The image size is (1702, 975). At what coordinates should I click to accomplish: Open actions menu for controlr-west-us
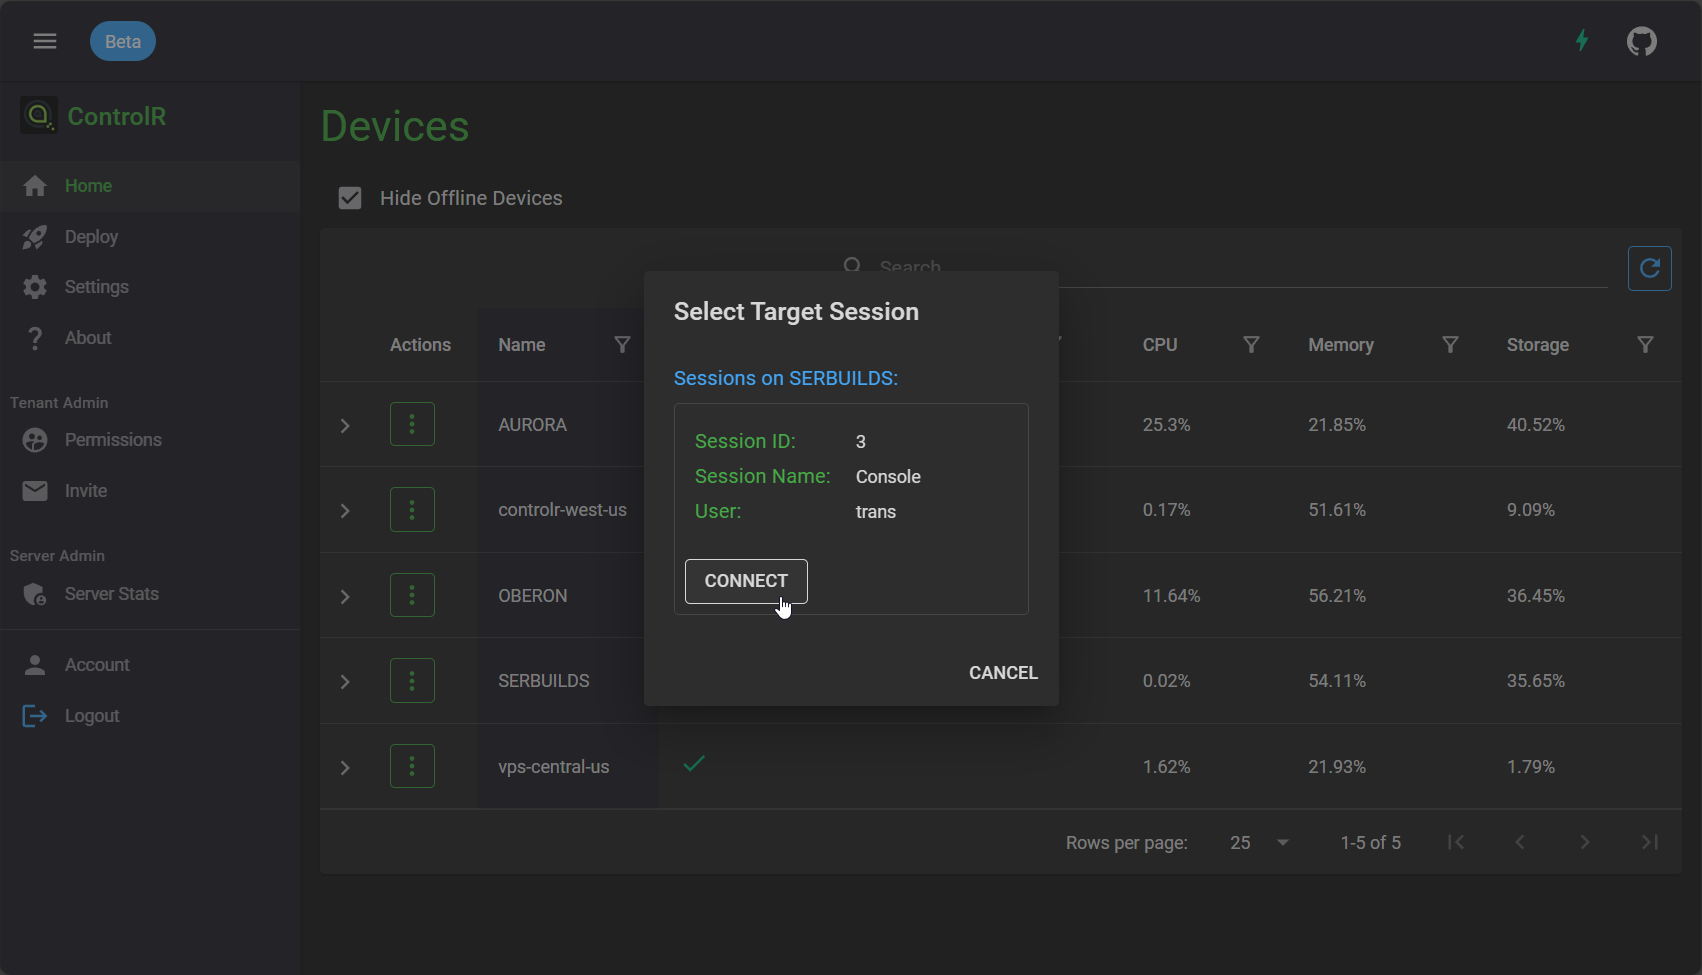412,510
